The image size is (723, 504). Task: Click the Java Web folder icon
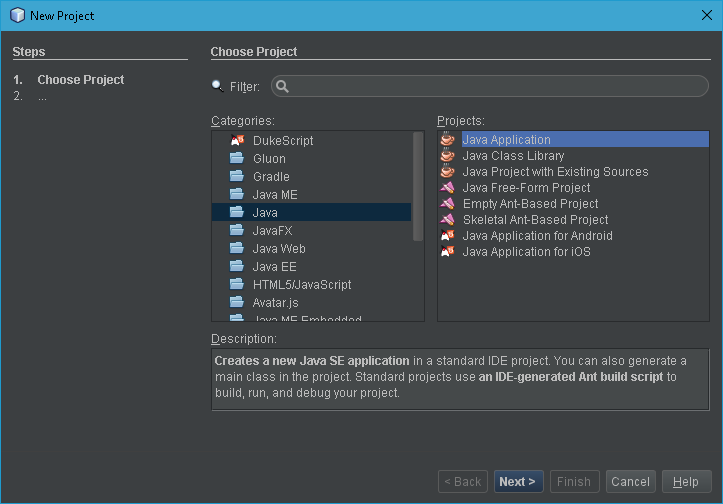click(x=237, y=248)
